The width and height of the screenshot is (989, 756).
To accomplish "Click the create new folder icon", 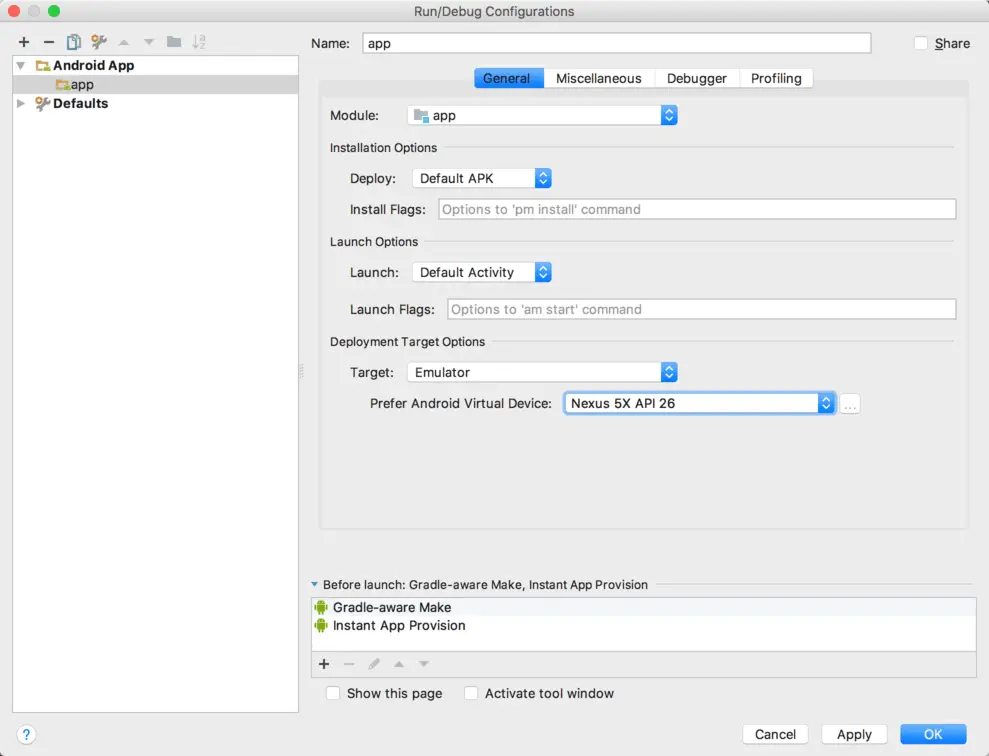I will point(174,42).
